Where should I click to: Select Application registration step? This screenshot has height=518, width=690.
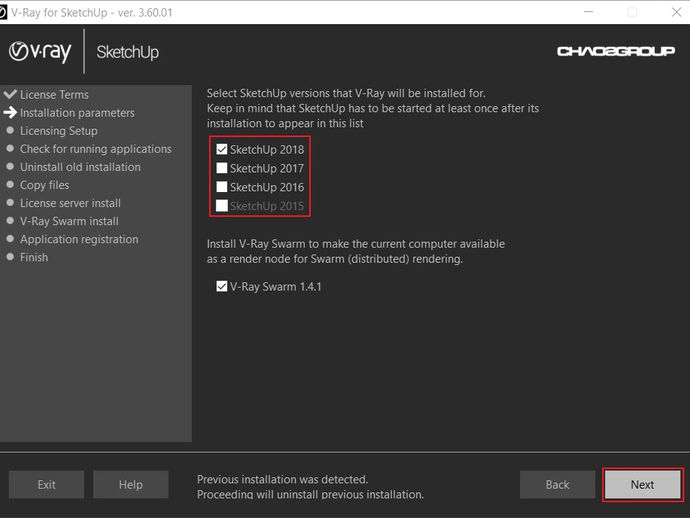click(x=79, y=239)
